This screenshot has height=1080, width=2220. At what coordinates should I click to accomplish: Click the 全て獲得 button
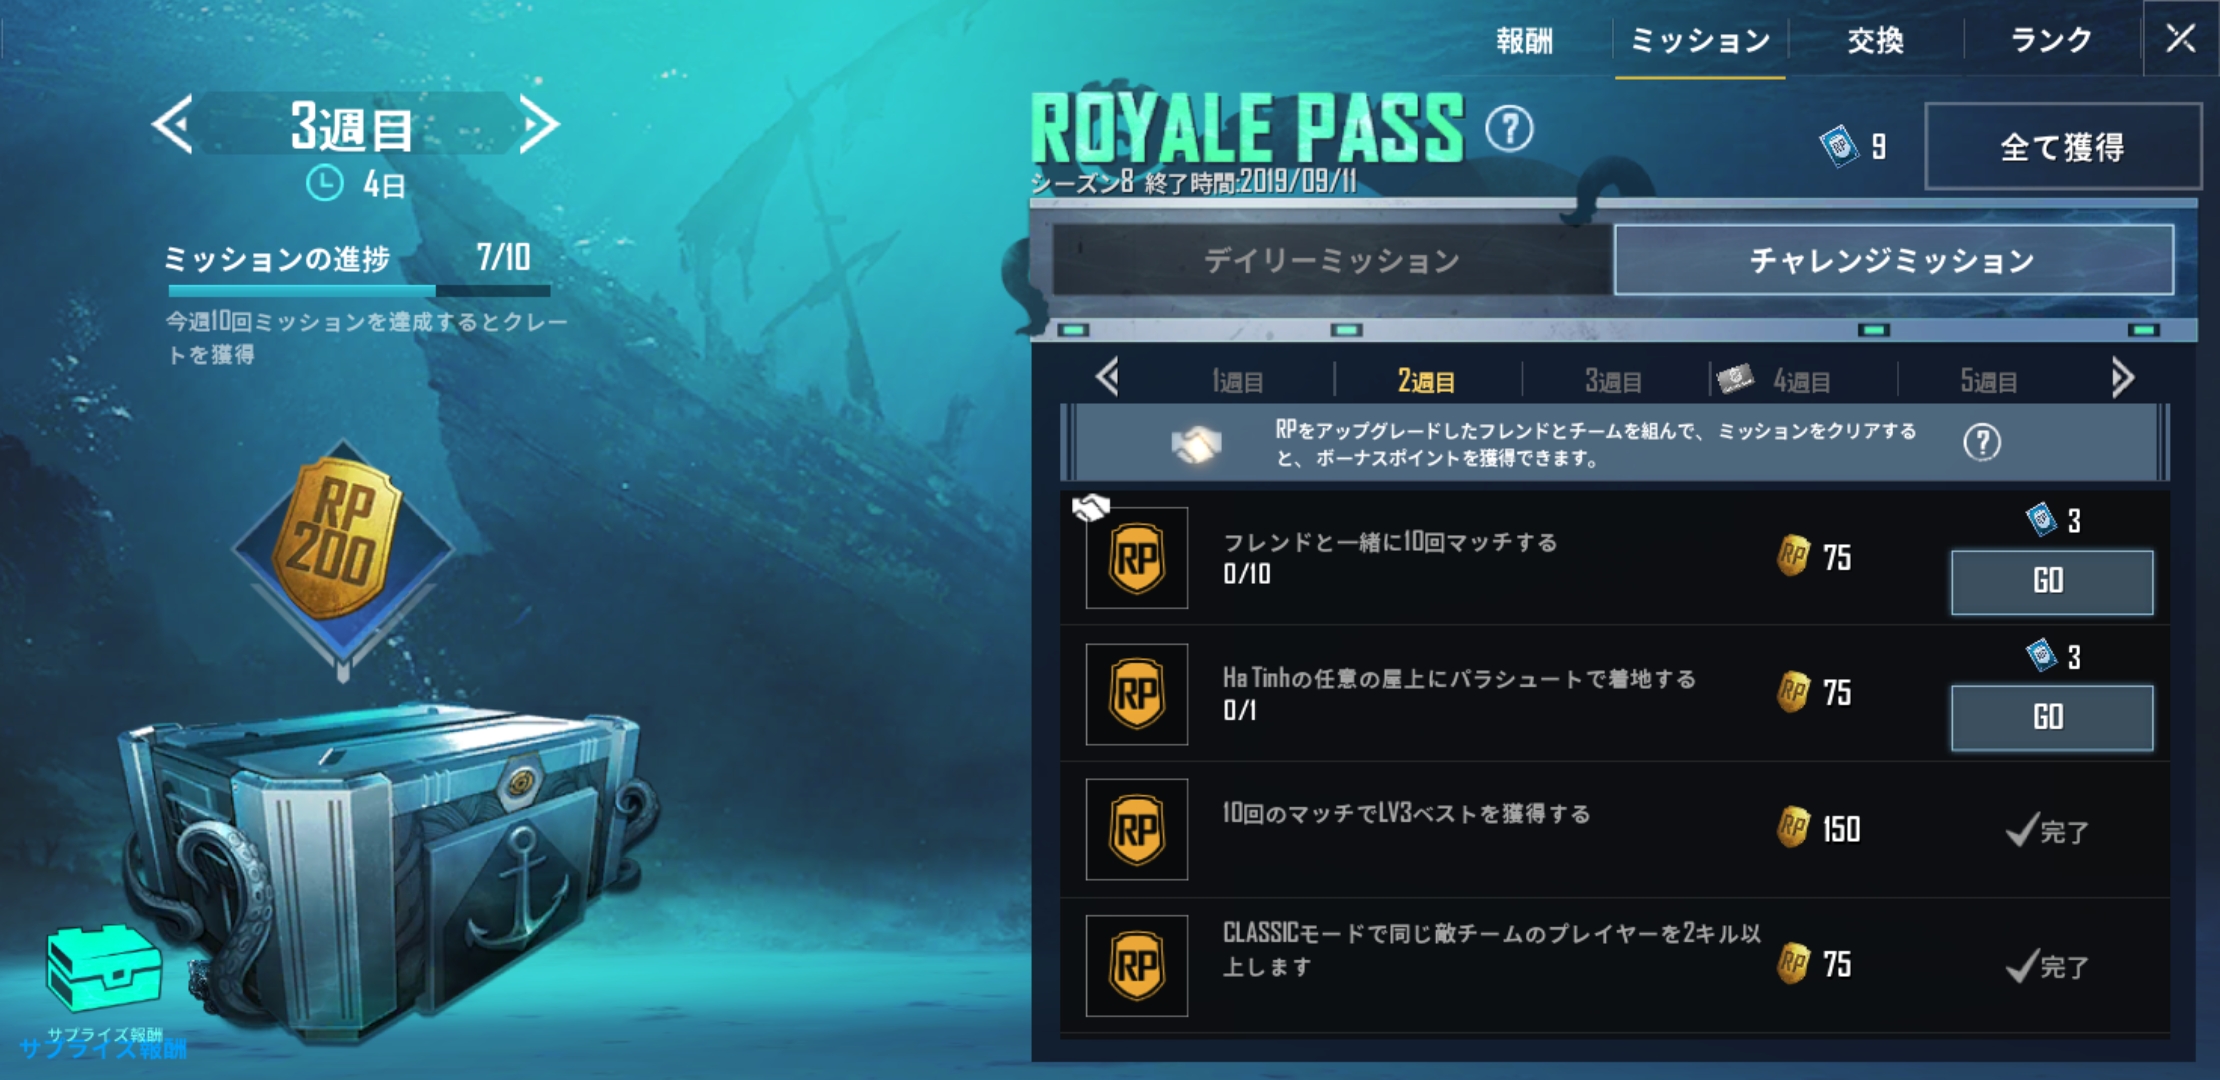tap(2062, 147)
